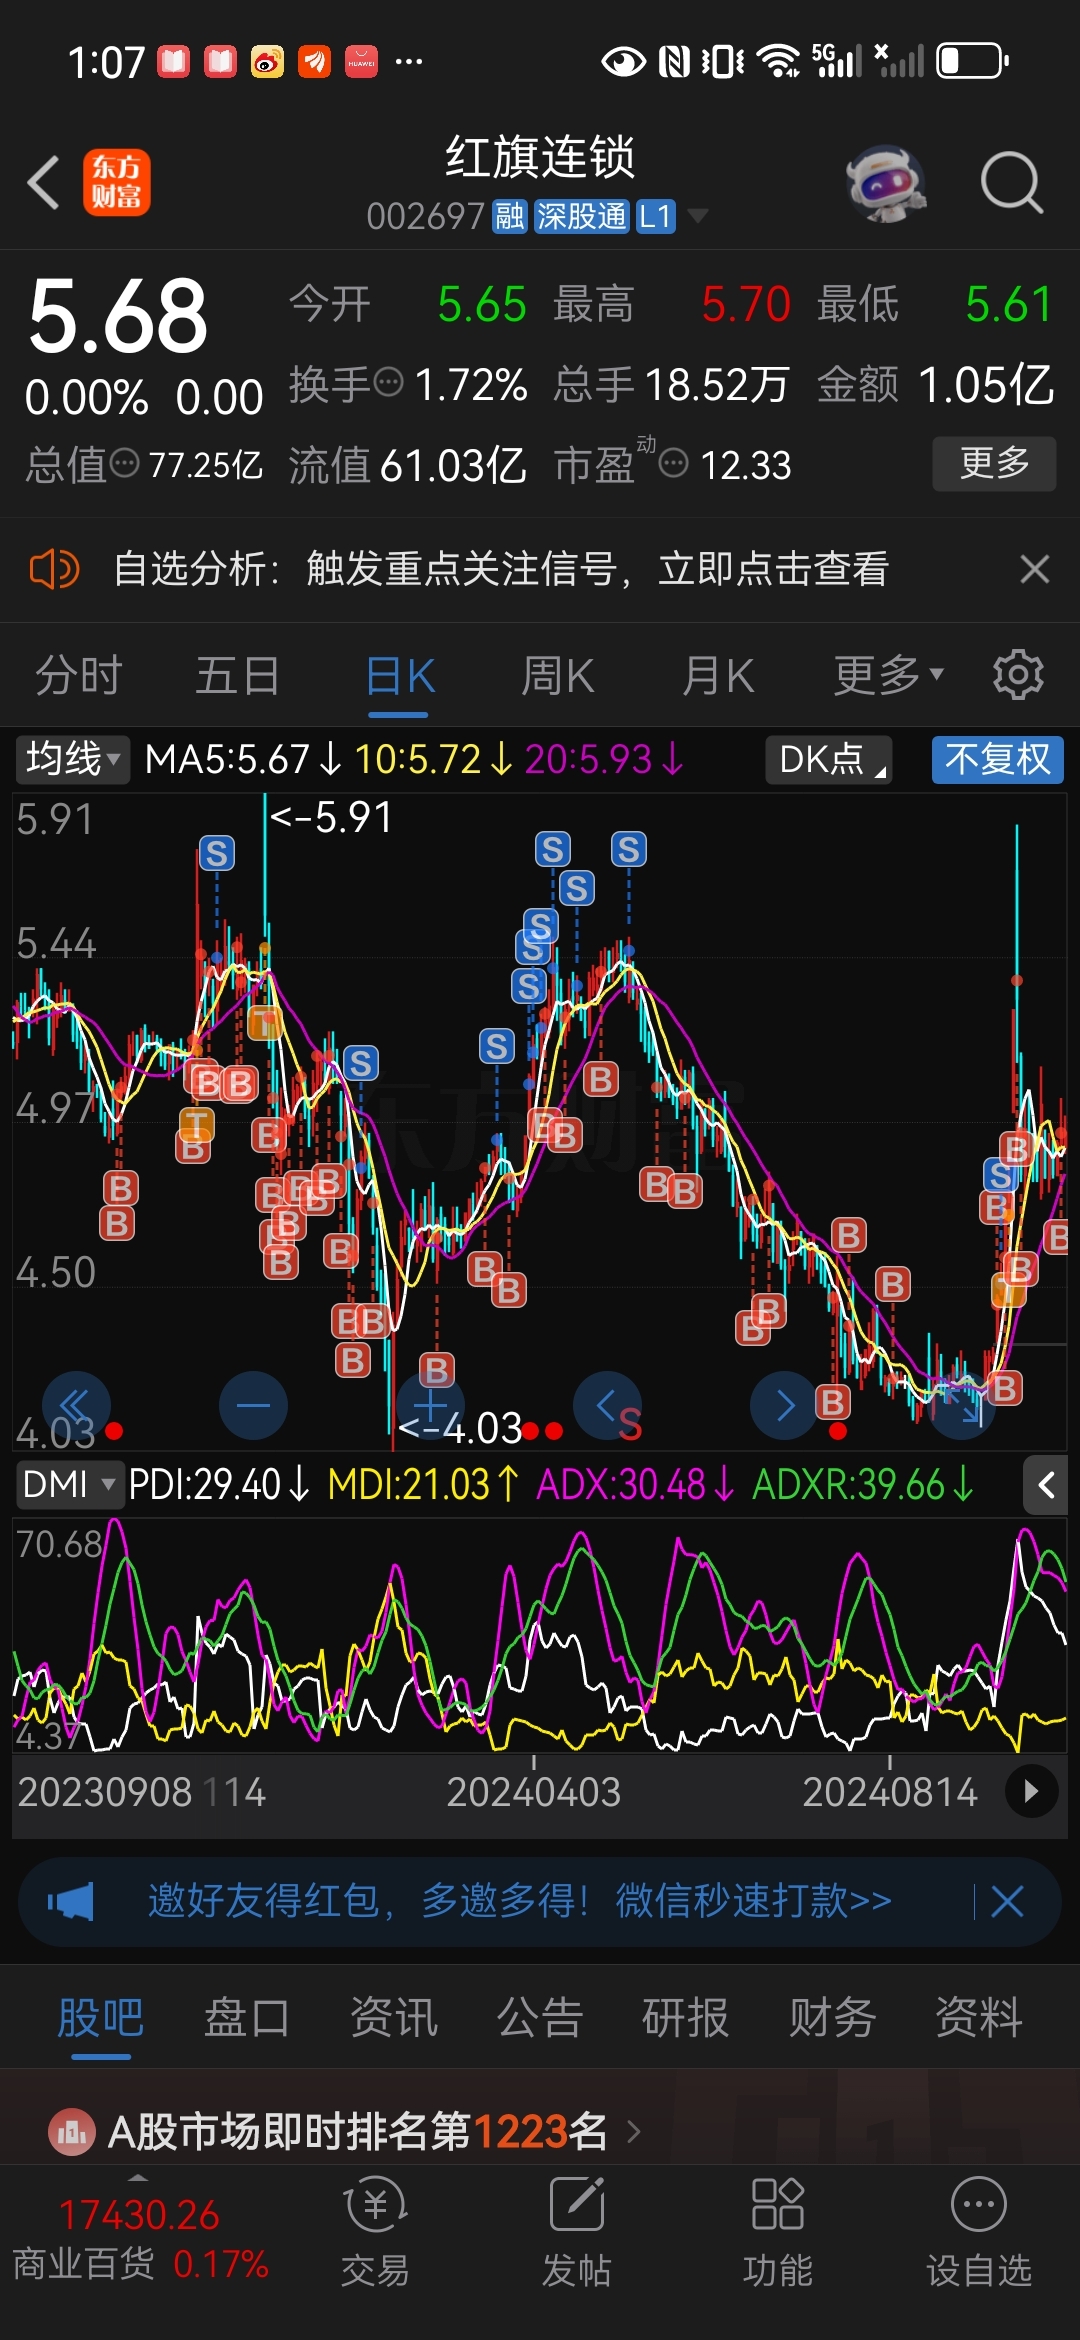Tap the zoom in plus button on chart

431,1405
